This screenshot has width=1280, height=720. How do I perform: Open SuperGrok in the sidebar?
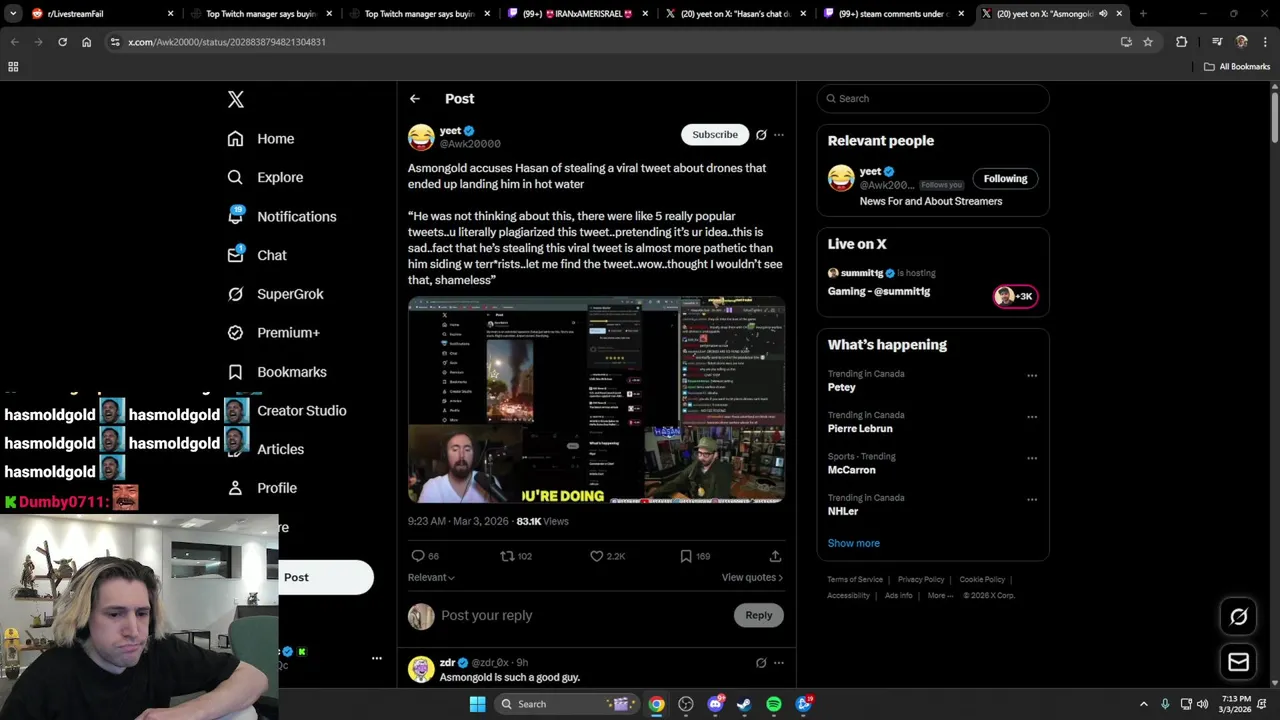point(275,294)
